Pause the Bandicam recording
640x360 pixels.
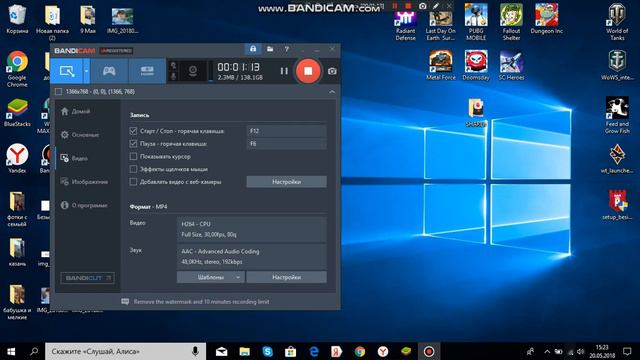(x=284, y=71)
